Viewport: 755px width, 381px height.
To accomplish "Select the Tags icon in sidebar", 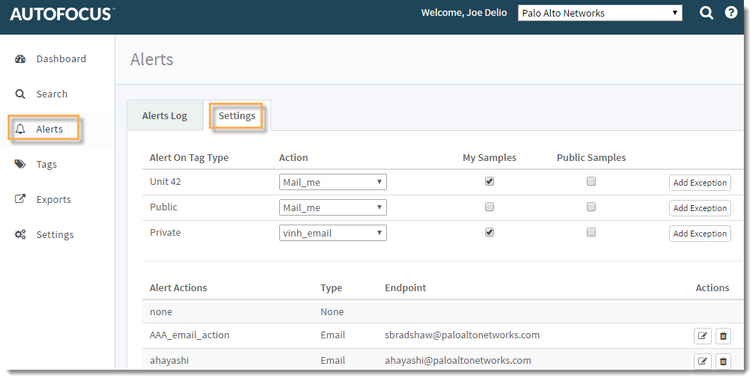I will [x=20, y=164].
